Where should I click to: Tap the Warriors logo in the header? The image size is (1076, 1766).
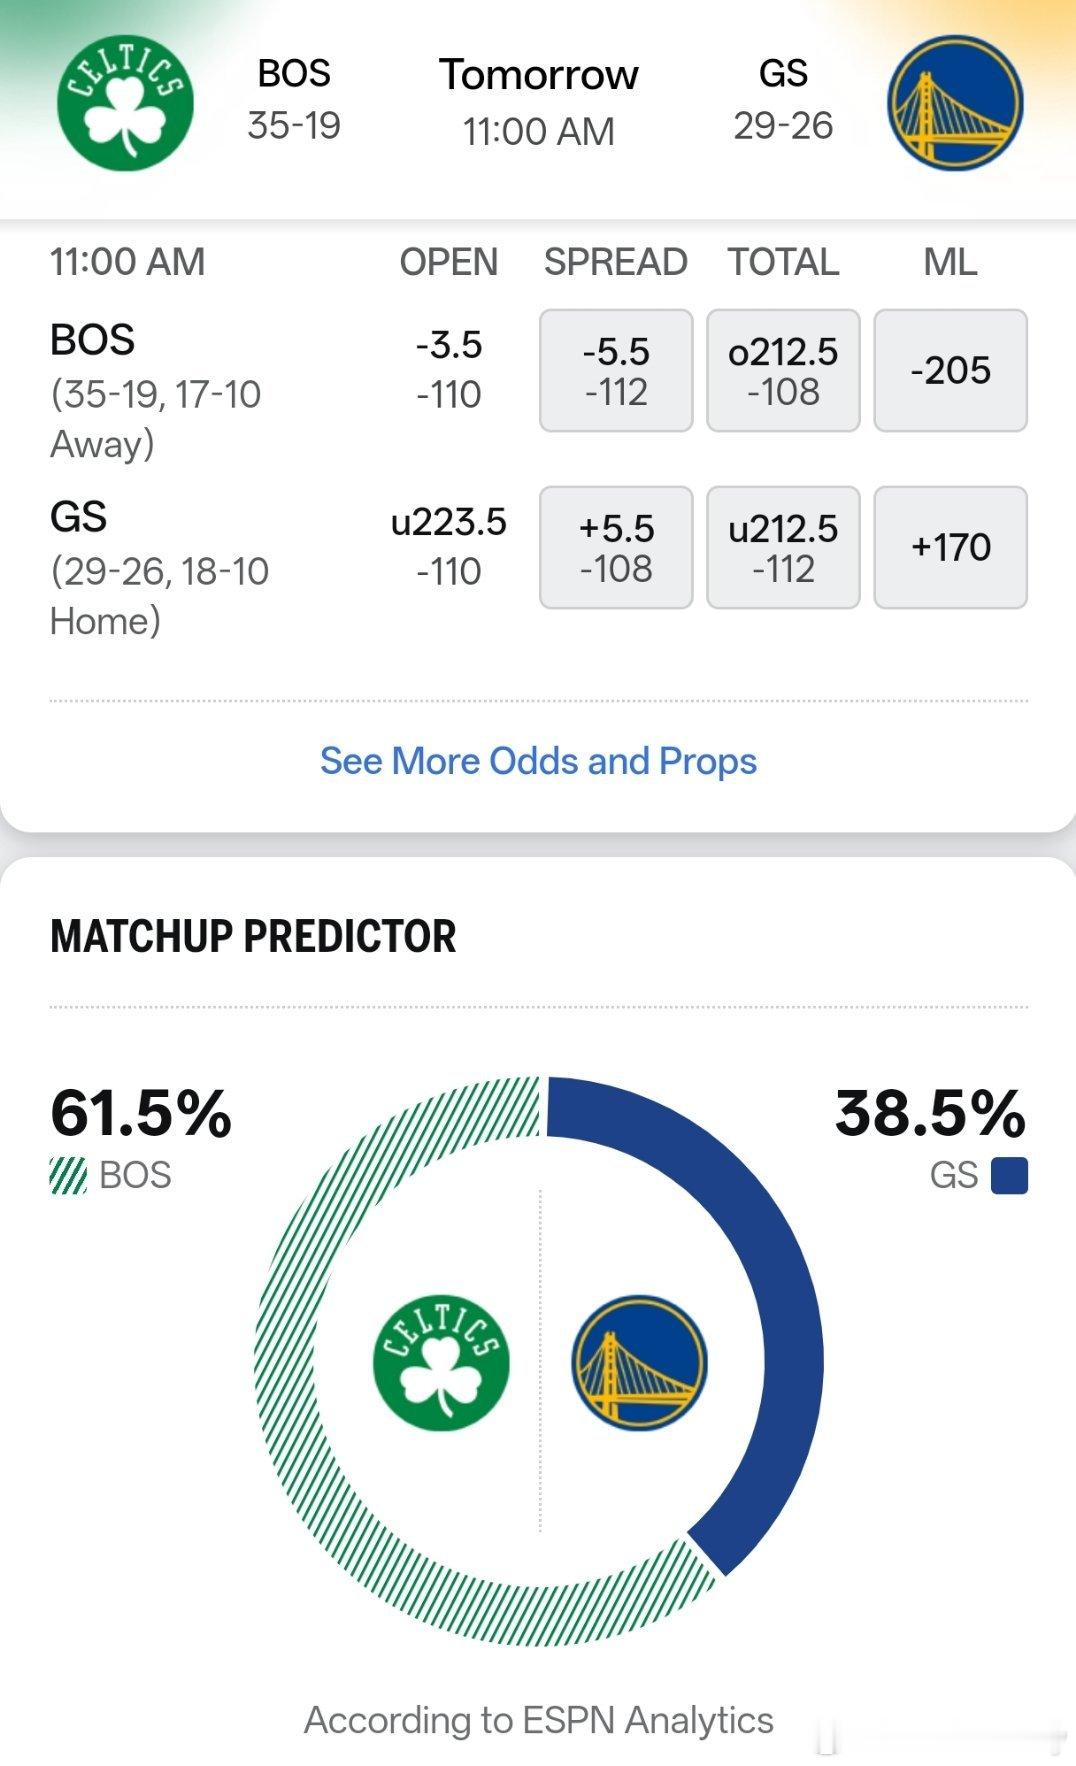[955, 102]
